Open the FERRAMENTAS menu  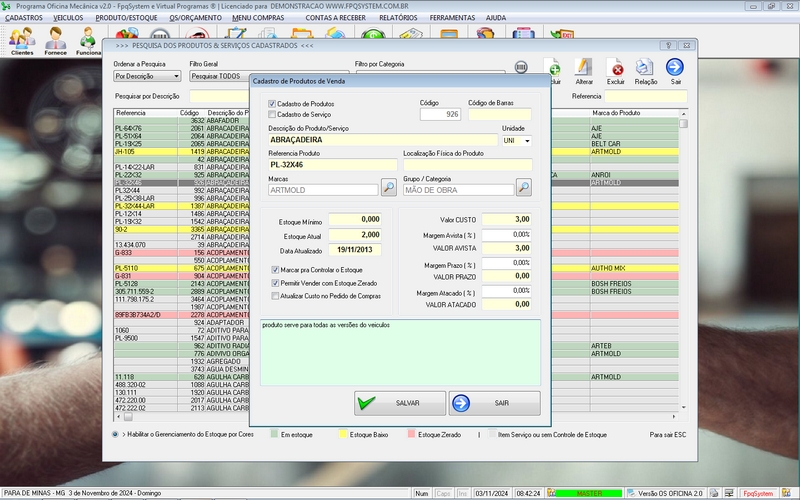[452, 18]
